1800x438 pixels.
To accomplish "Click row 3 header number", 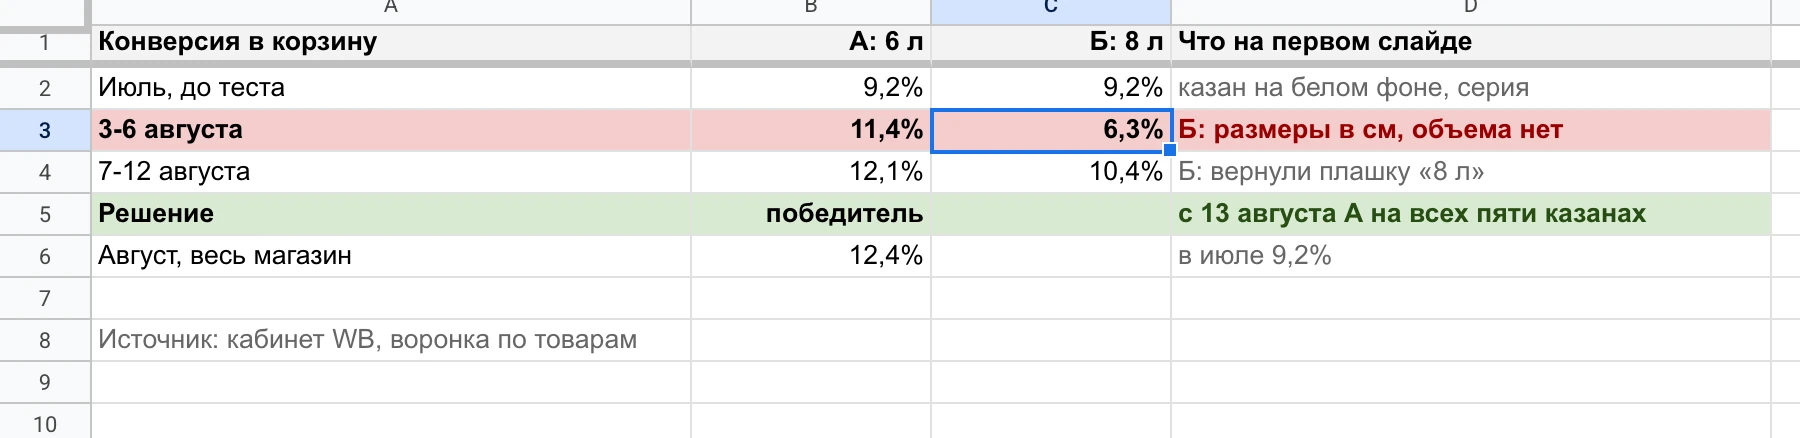I will (x=45, y=130).
